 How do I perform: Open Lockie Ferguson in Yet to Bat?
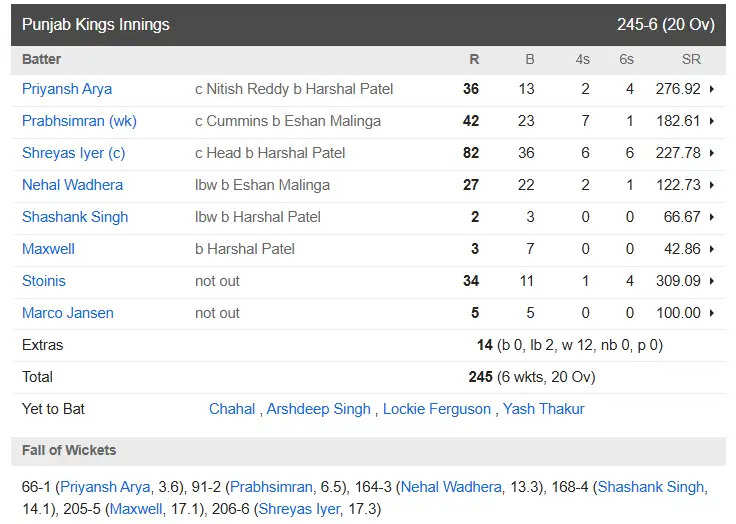pos(437,409)
